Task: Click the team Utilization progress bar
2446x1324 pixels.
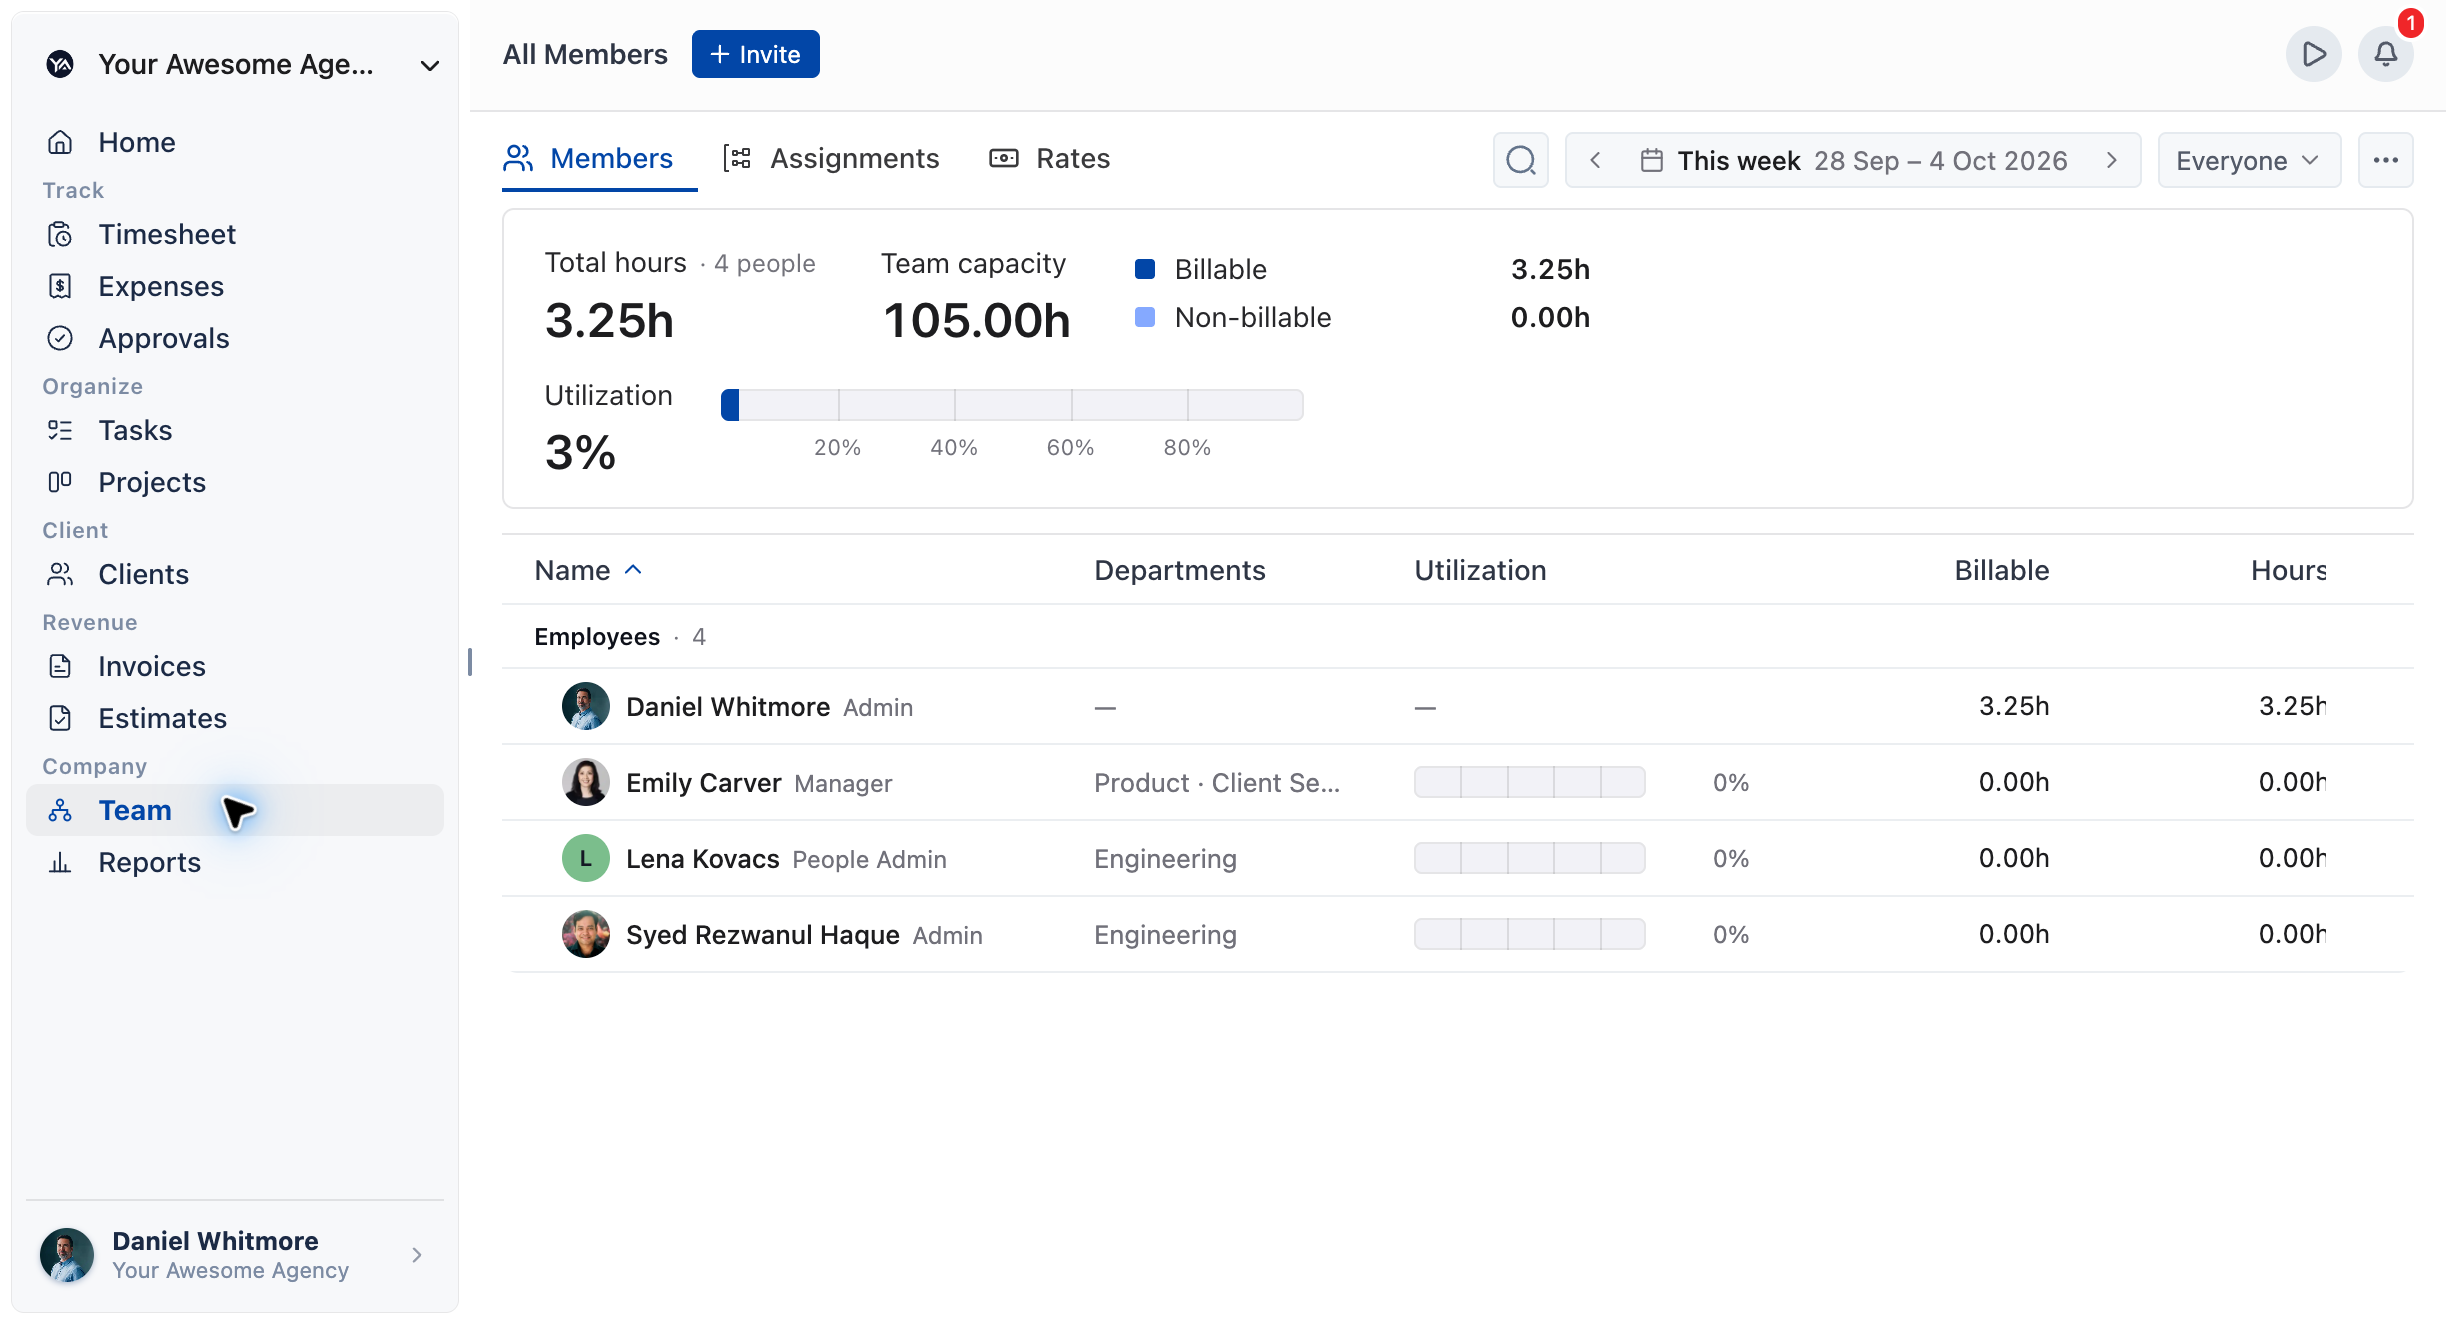Action: pyautogui.click(x=1012, y=405)
